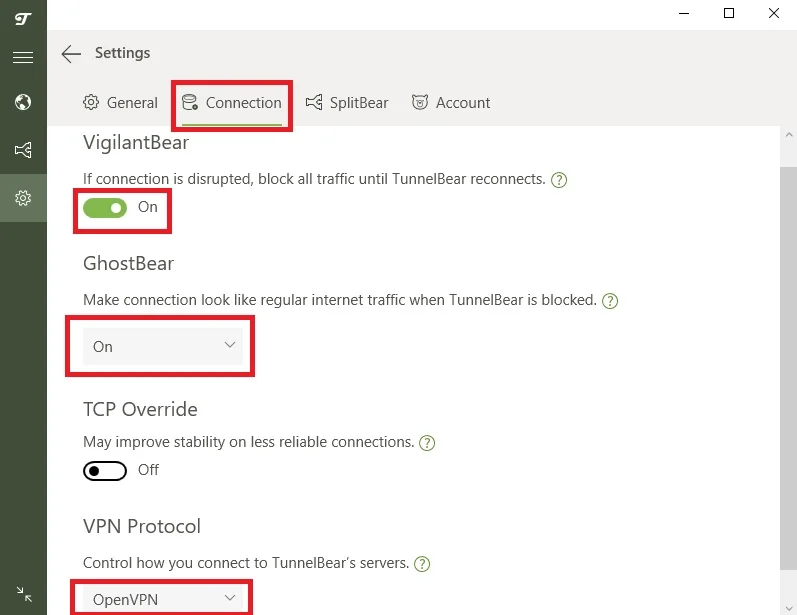
Task: Open the GhostBear On dropdown
Action: point(164,346)
